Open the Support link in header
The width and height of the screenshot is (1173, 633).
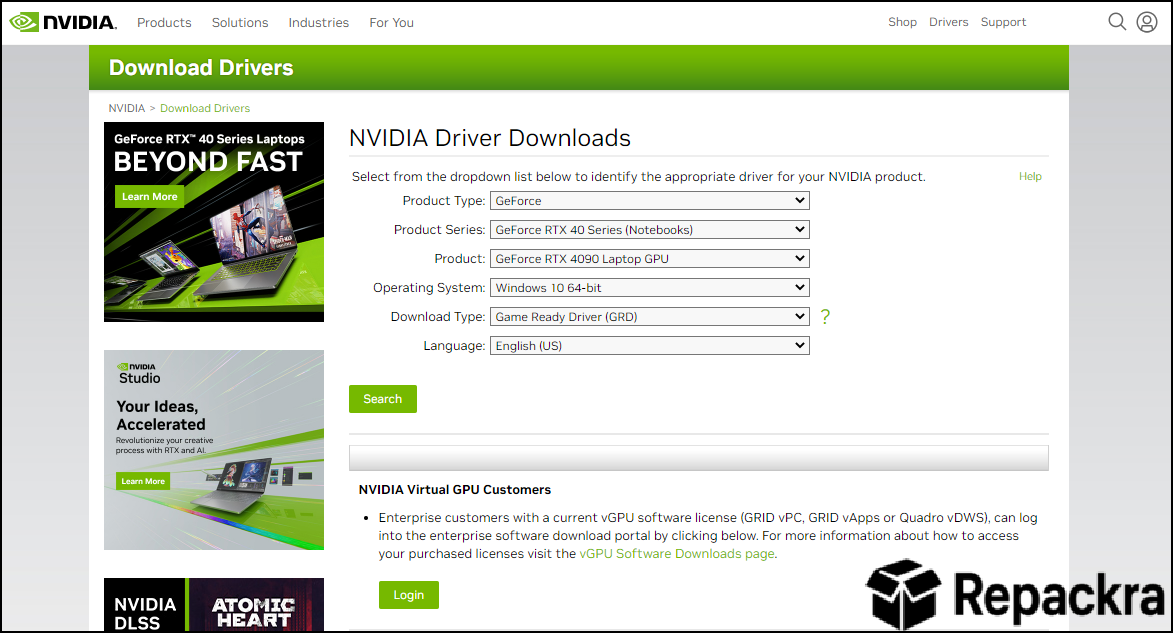1003,22
